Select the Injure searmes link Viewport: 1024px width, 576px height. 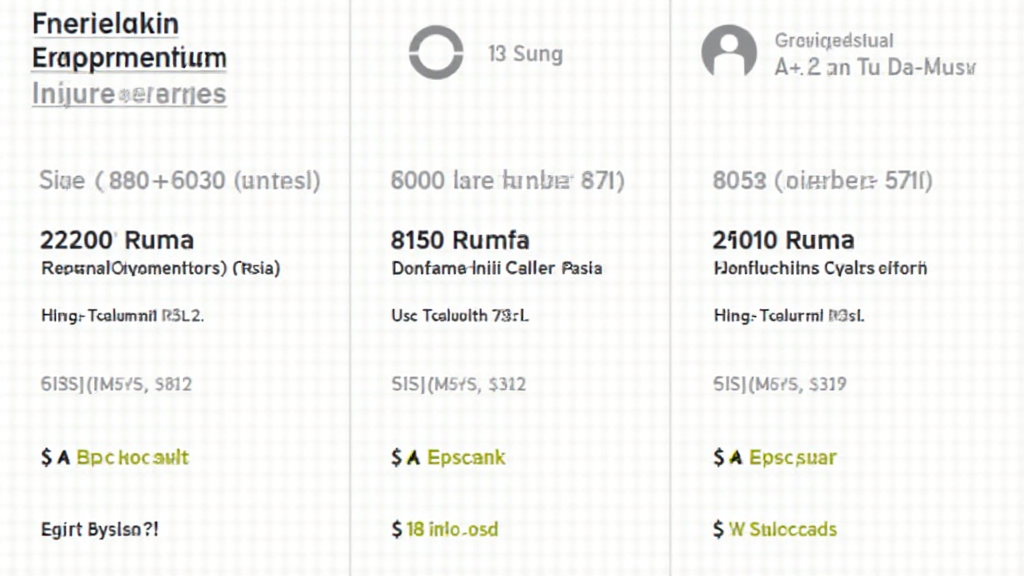(129, 94)
